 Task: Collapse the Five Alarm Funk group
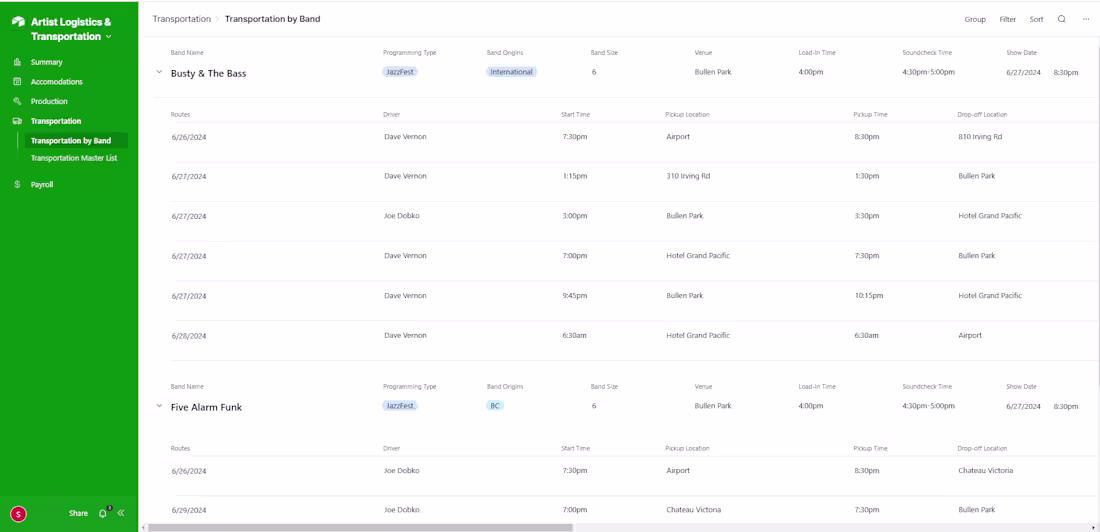pos(159,406)
